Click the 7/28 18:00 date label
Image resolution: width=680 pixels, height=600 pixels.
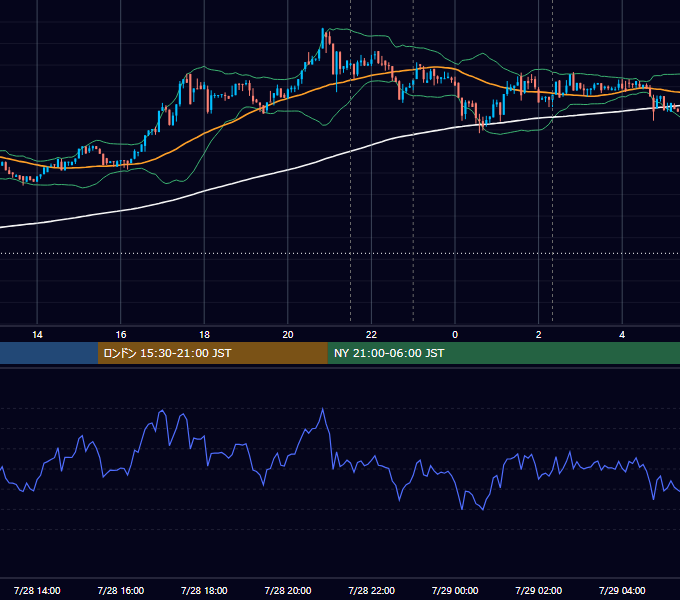204,590
